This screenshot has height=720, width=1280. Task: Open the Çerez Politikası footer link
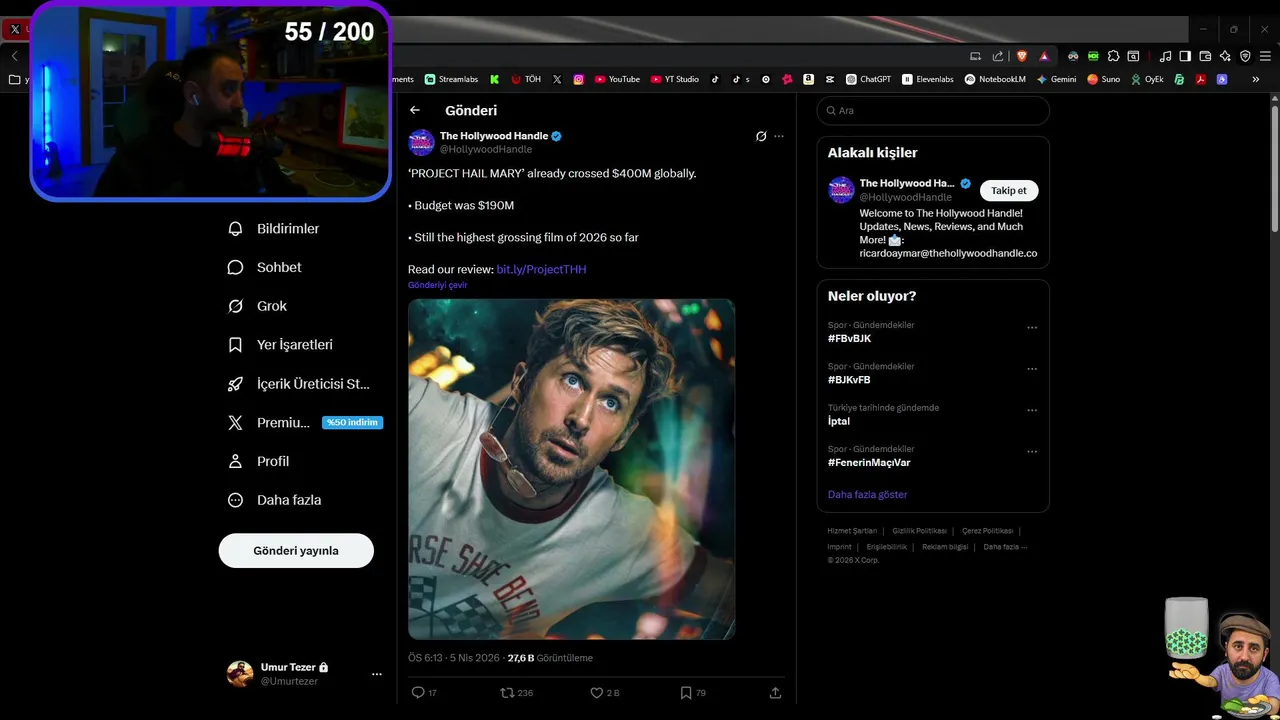pos(987,531)
